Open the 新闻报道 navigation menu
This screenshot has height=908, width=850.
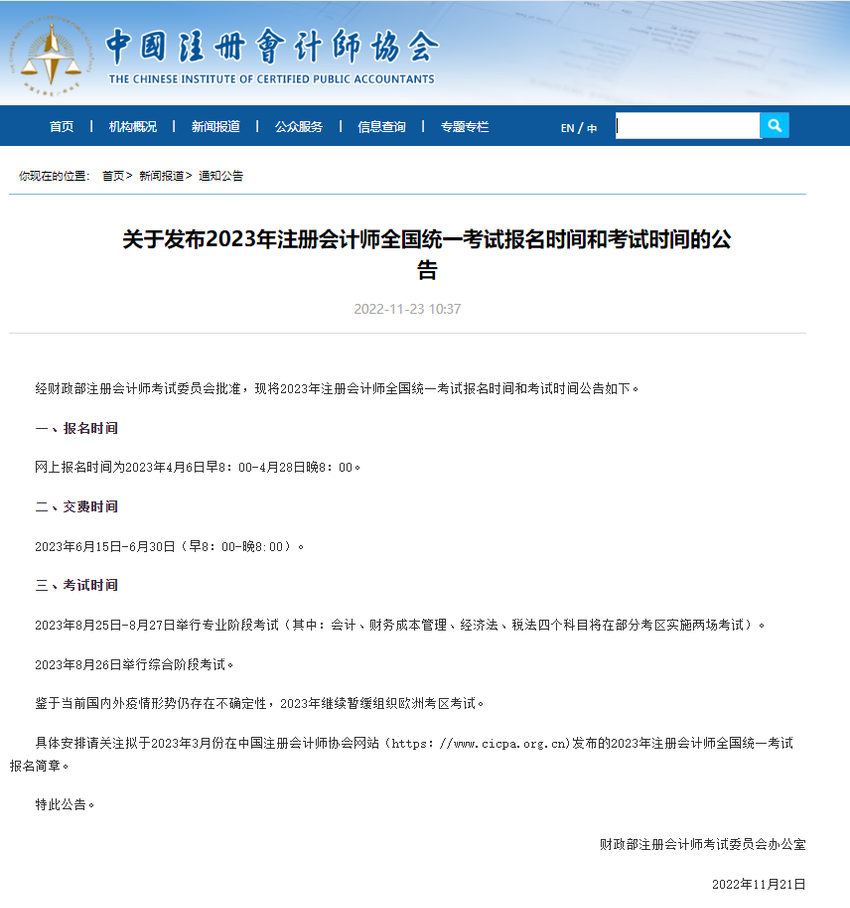pos(215,127)
